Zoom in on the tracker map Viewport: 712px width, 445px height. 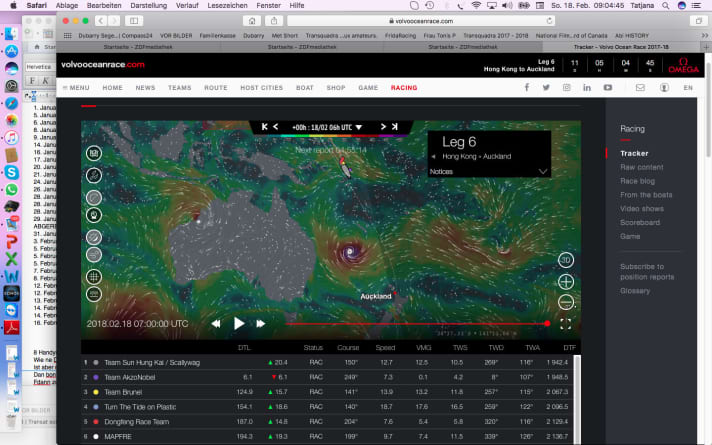[566, 282]
